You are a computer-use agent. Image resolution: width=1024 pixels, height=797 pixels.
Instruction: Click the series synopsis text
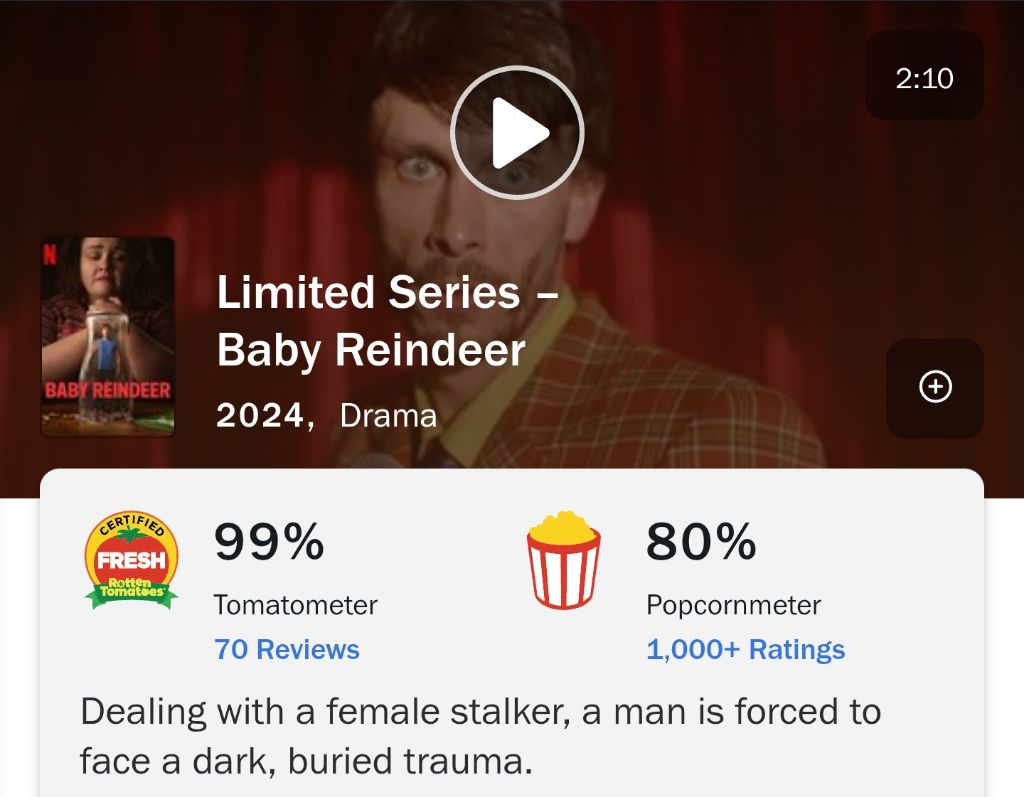tap(481, 736)
